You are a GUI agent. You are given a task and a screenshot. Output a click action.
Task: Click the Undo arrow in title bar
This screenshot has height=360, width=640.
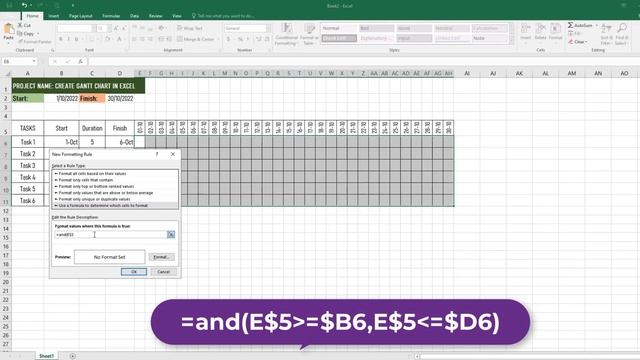[24, 5]
